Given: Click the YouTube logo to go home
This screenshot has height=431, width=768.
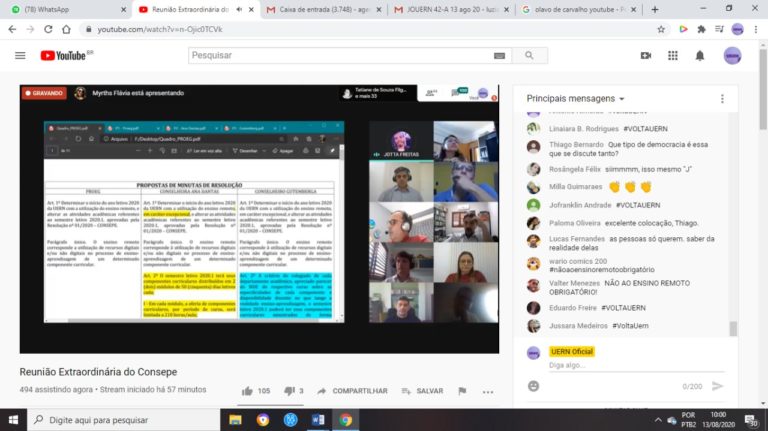Looking at the screenshot, I should pos(63,56).
